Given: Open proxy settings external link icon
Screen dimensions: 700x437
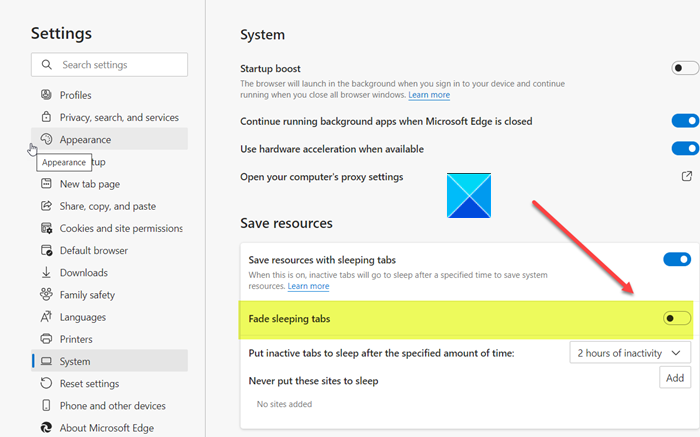Looking at the screenshot, I should [x=687, y=176].
